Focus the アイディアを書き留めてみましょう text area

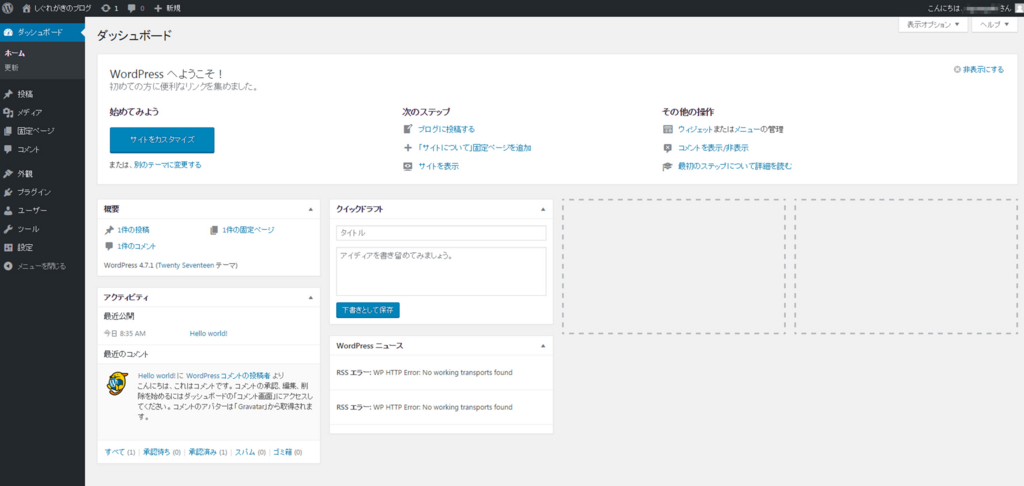[441, 271]
